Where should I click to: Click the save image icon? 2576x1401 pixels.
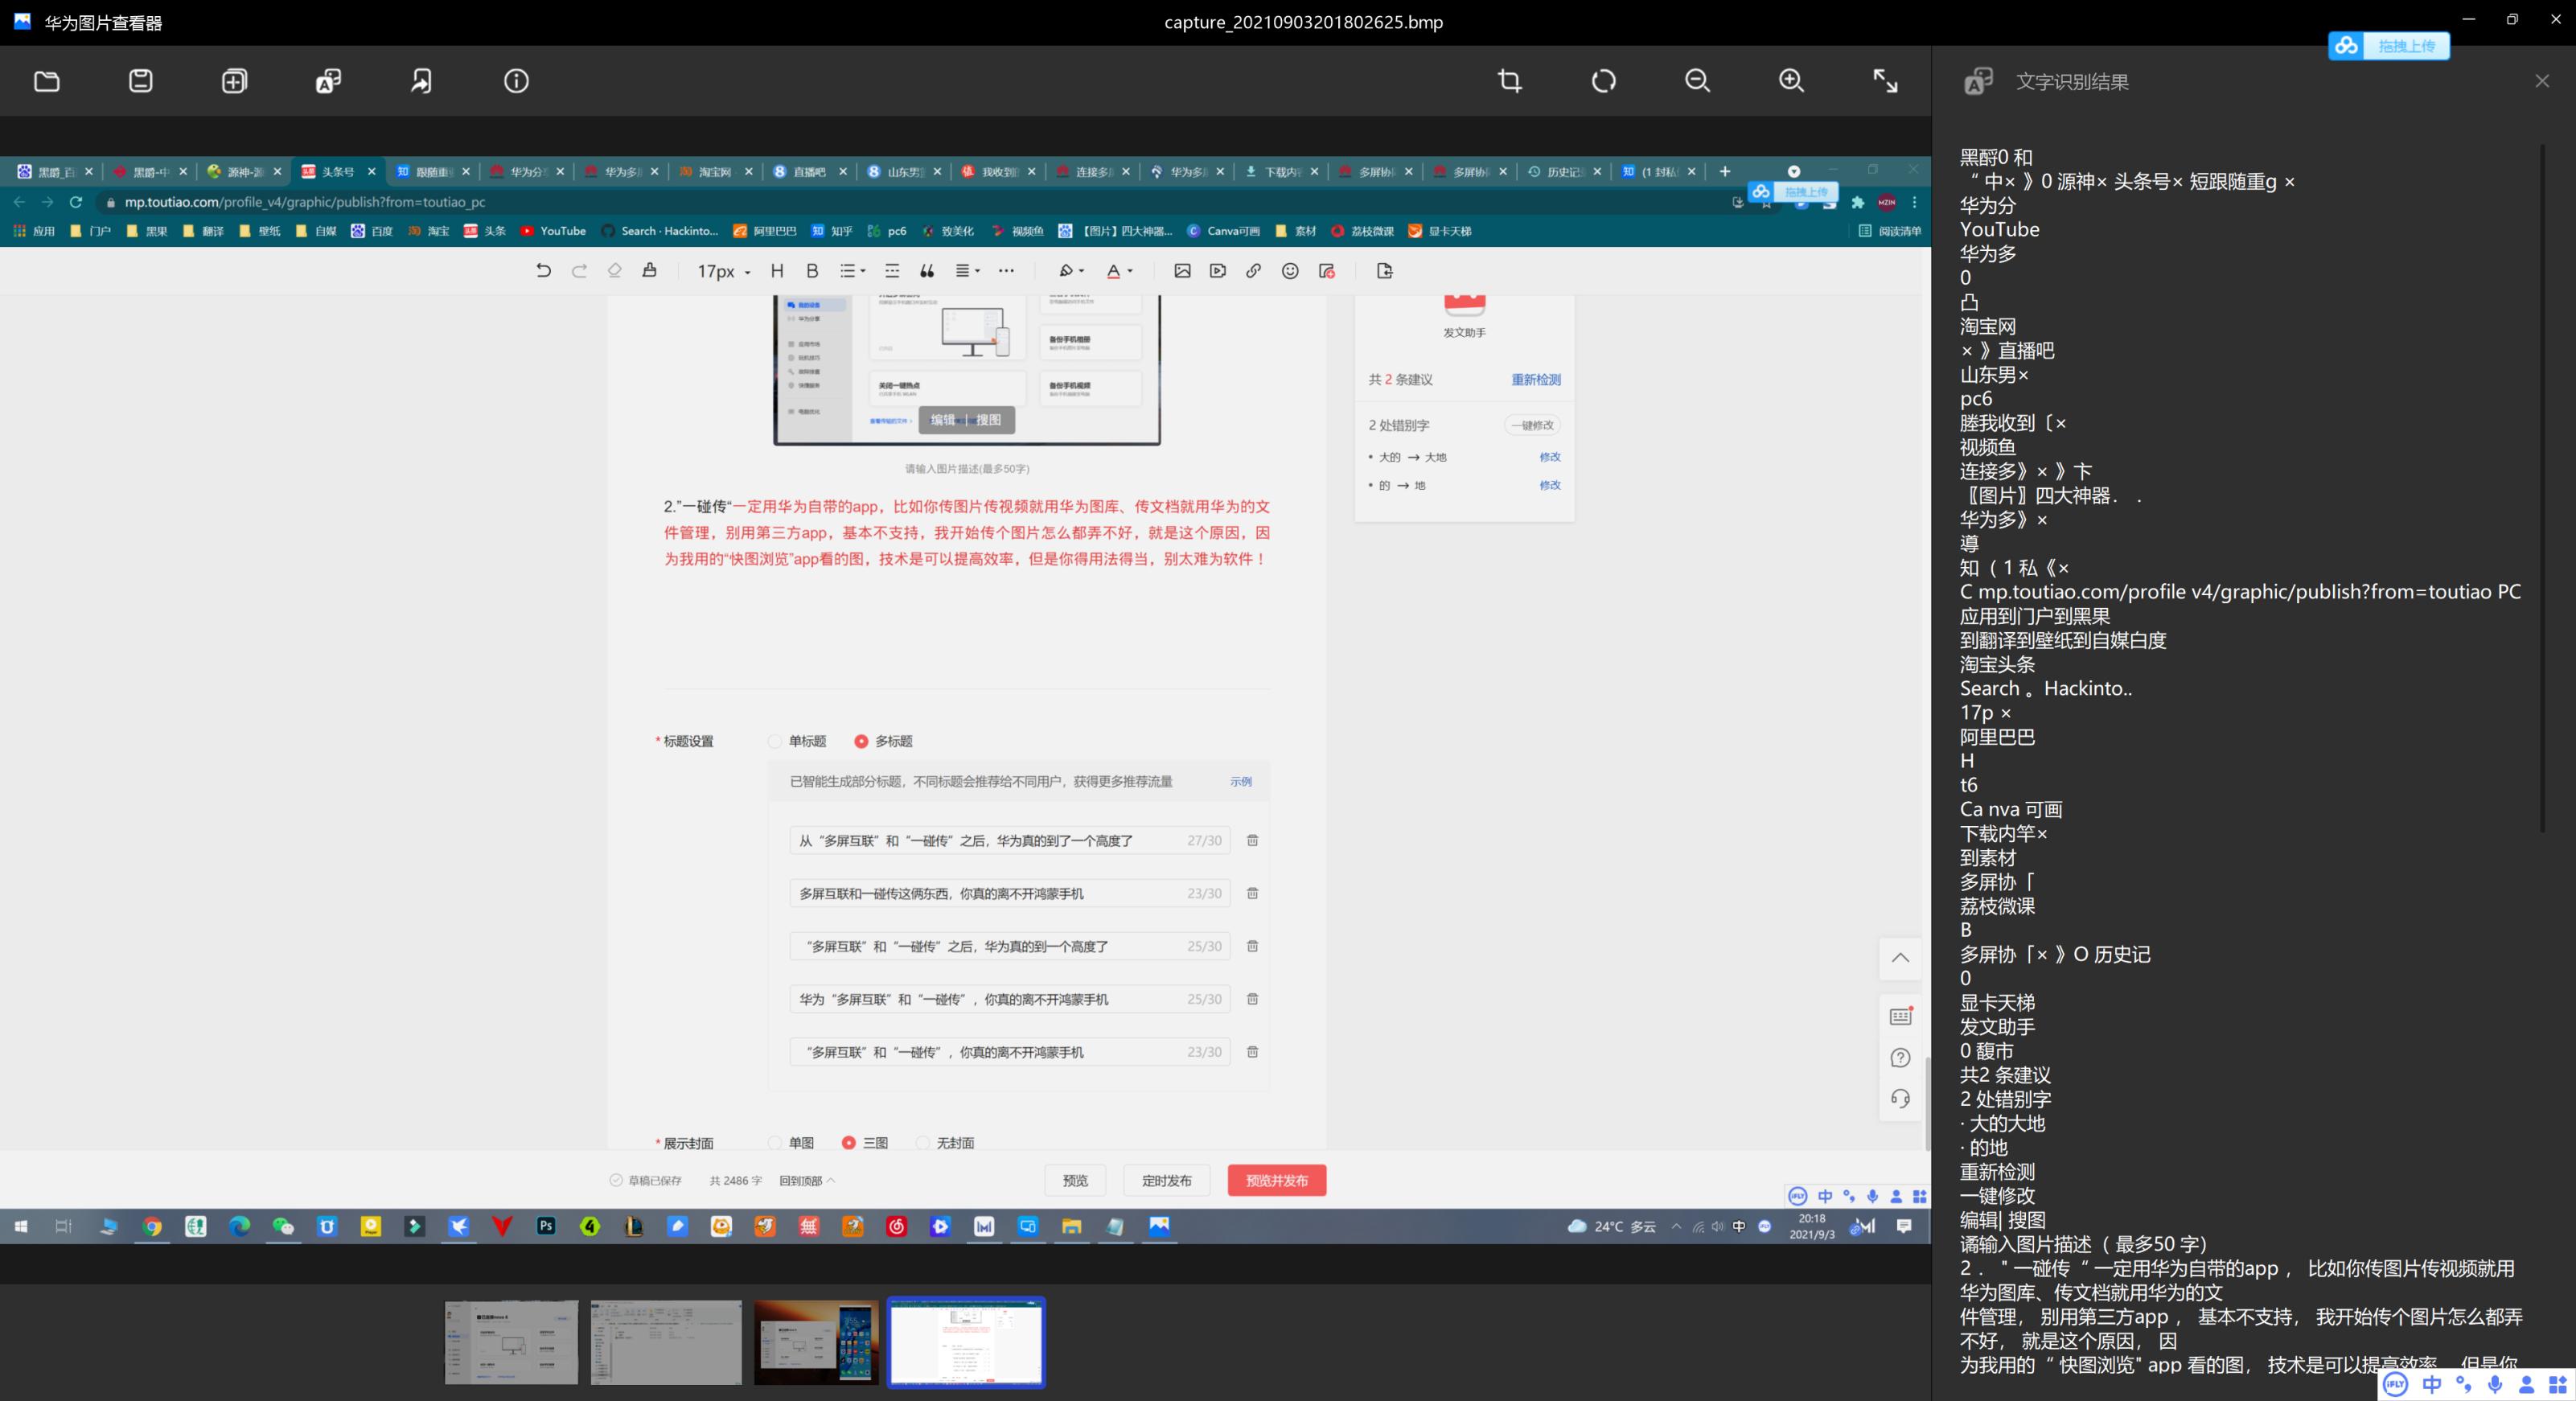point(141,81)
